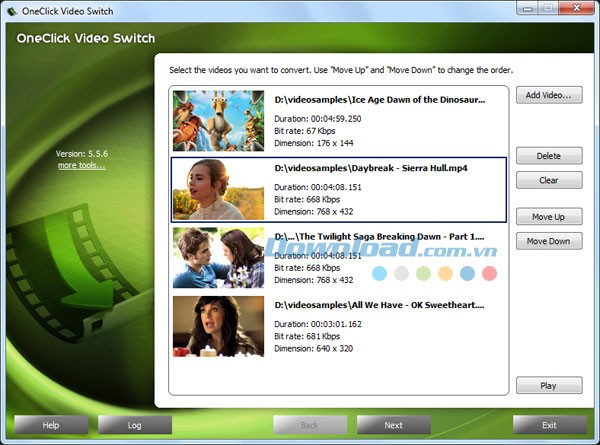Exit the application
This screenshot has width=600, height=445.
click(549, 425)
